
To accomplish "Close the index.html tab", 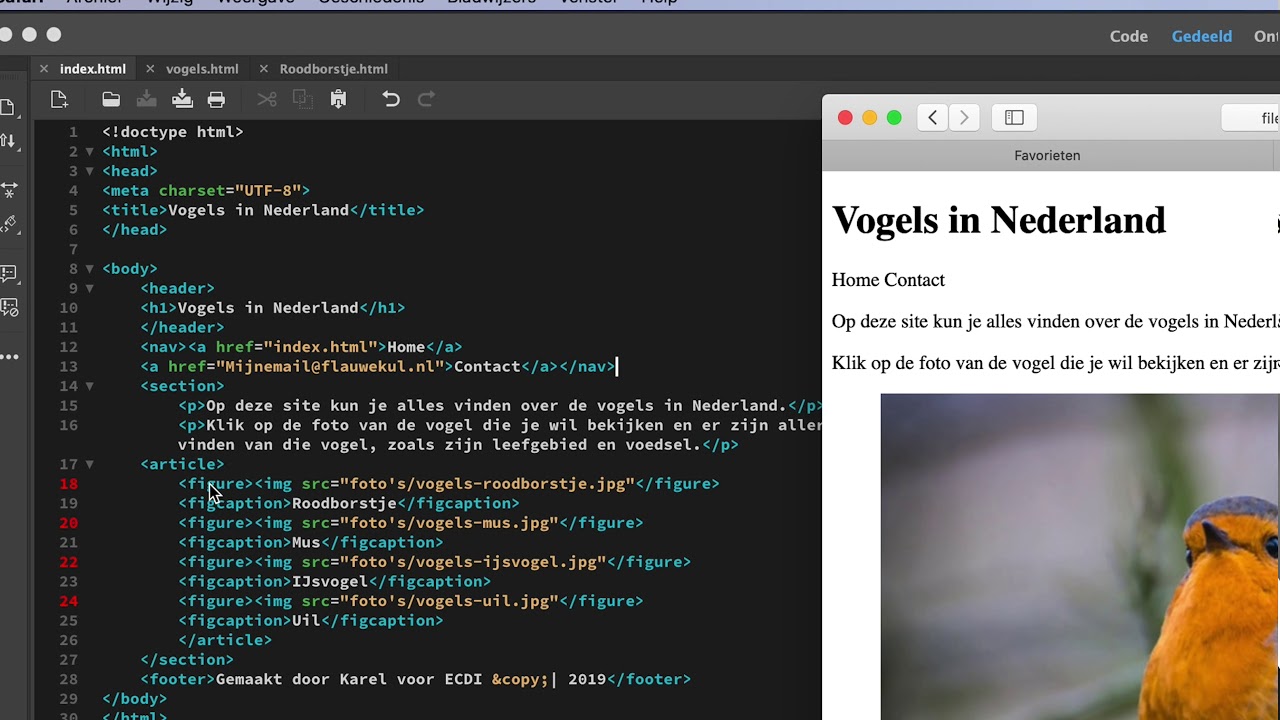I will pyautogui.click(x=44, y=69).
